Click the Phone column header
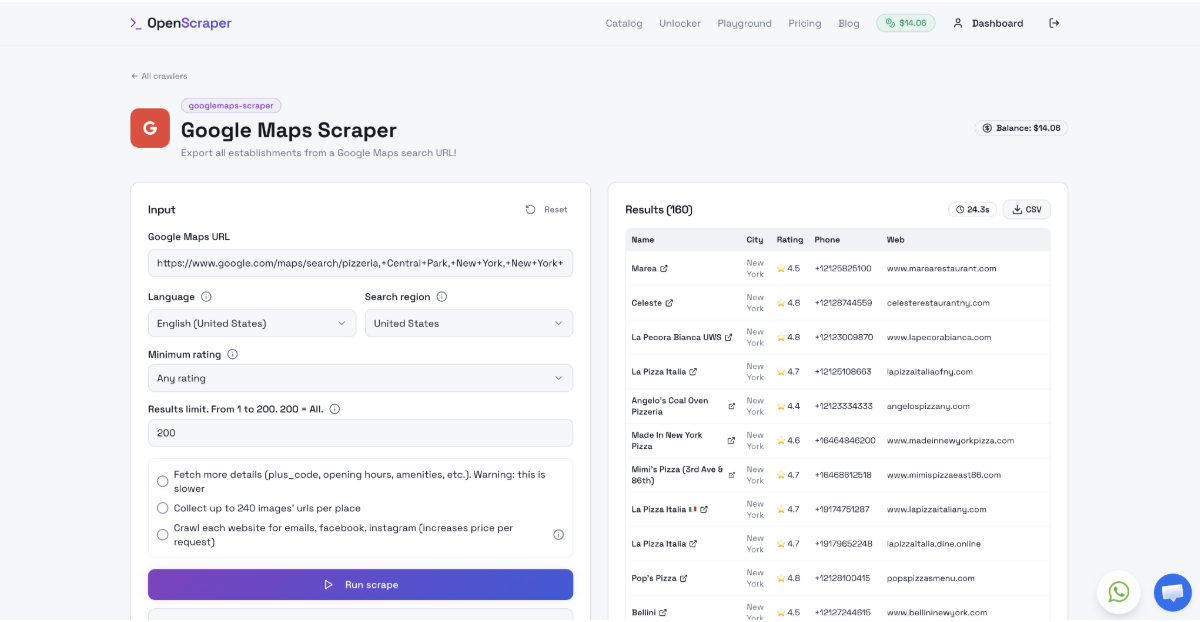The image size is (1200, 622). point(828,240)
